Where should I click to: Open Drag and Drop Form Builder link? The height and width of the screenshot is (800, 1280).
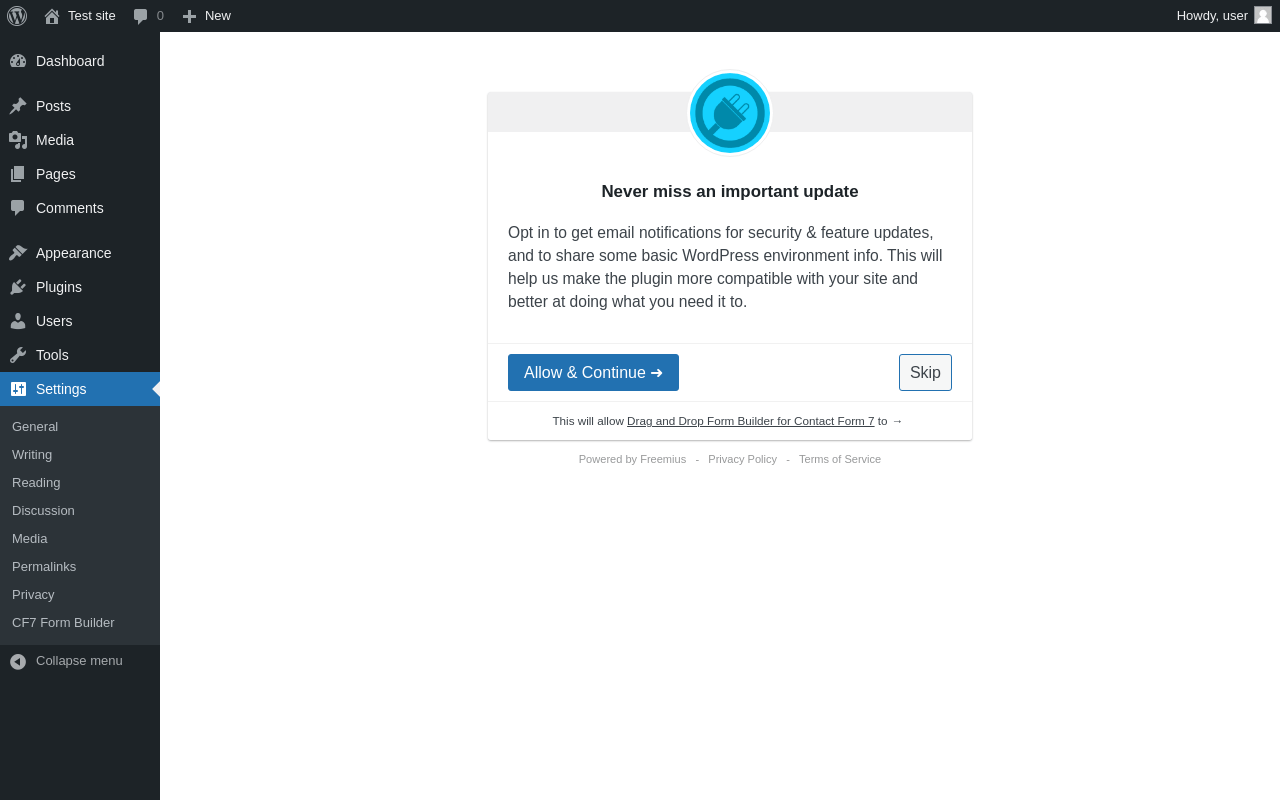[x=750, y=421]
